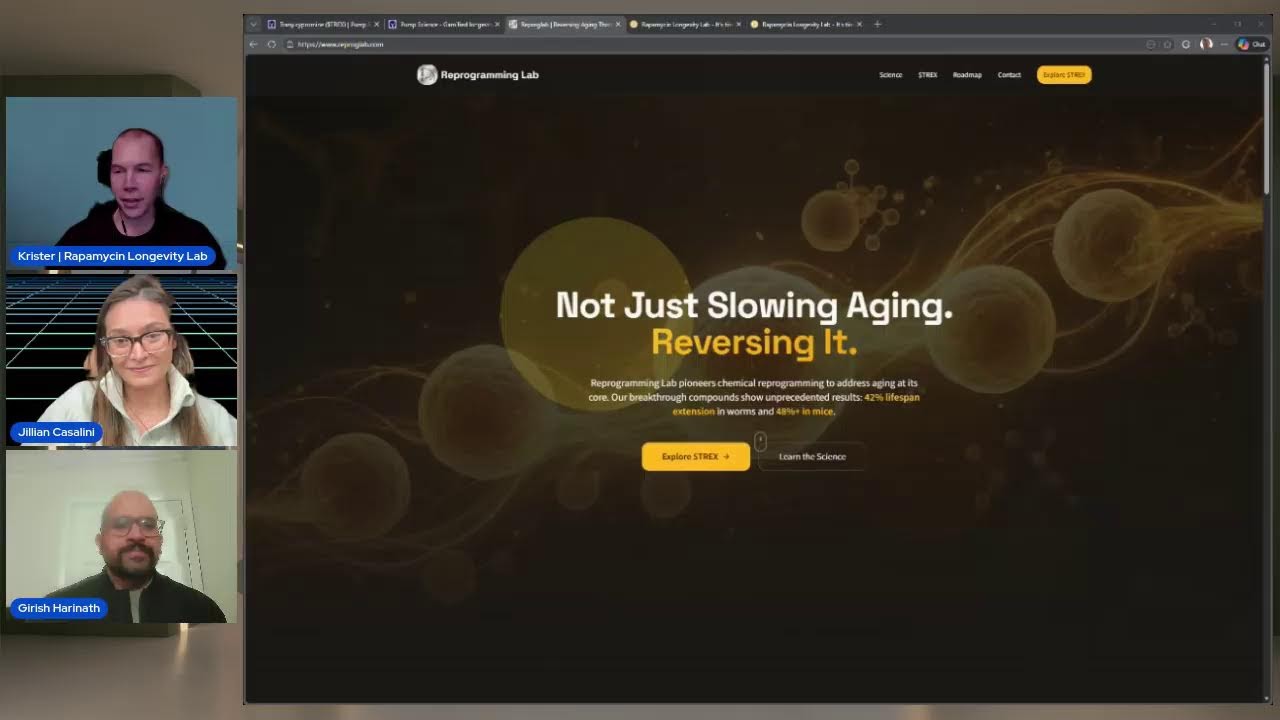Go back with the browser back arrow
Image resolution: width=1280 pixels, height=720 pixels.
(253, 44)
